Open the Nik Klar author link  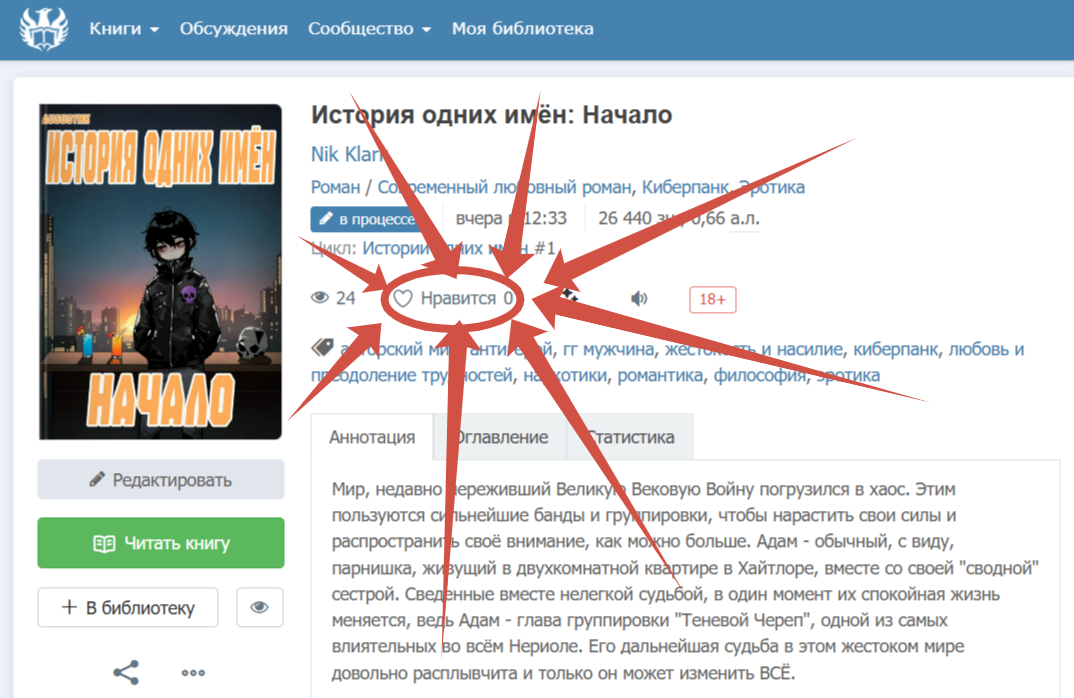point(347,154)
